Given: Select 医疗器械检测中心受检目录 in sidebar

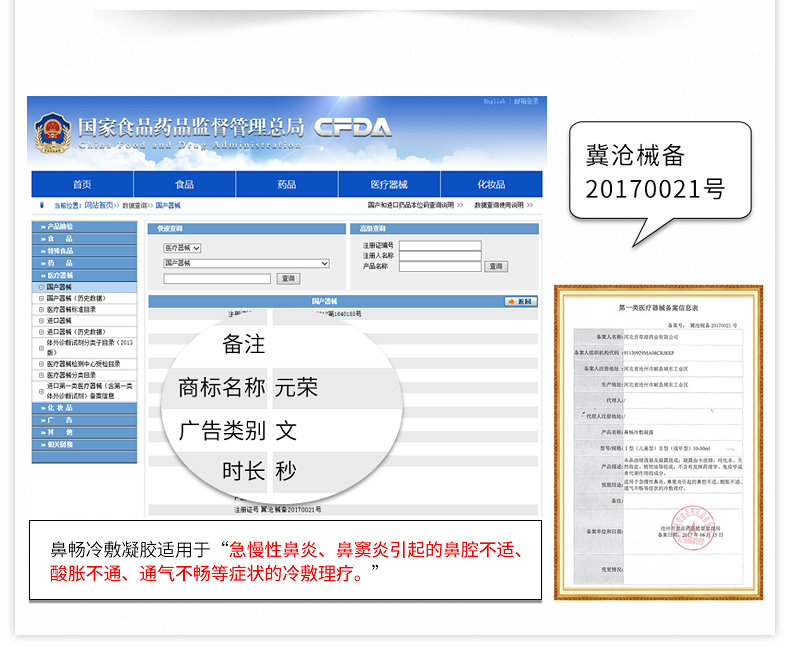Looking at the screenshot, I should [84, 364].
